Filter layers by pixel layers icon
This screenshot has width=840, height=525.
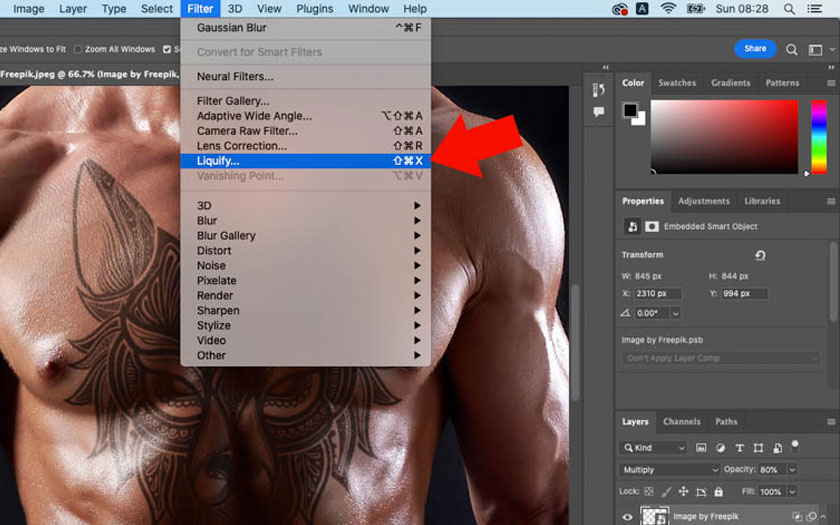tap(701, 448)
